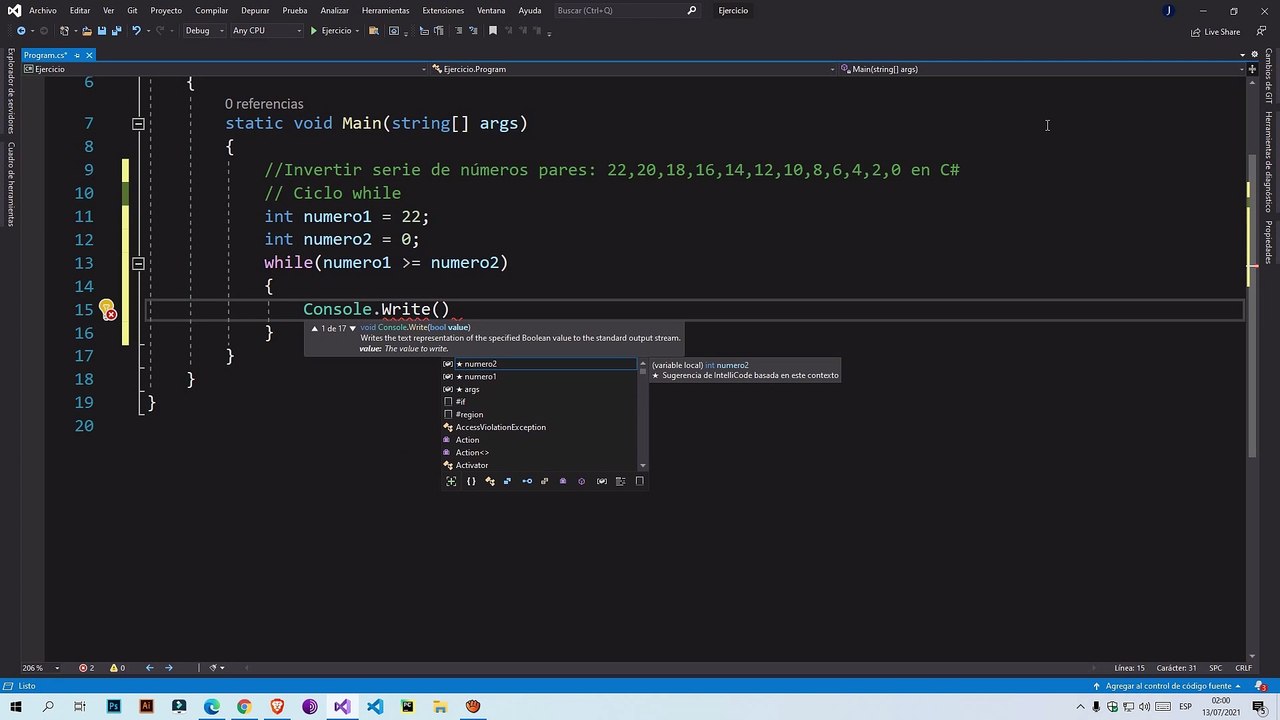Toggle the classes filter in IntelliSense bar

(x=490, y=481)
